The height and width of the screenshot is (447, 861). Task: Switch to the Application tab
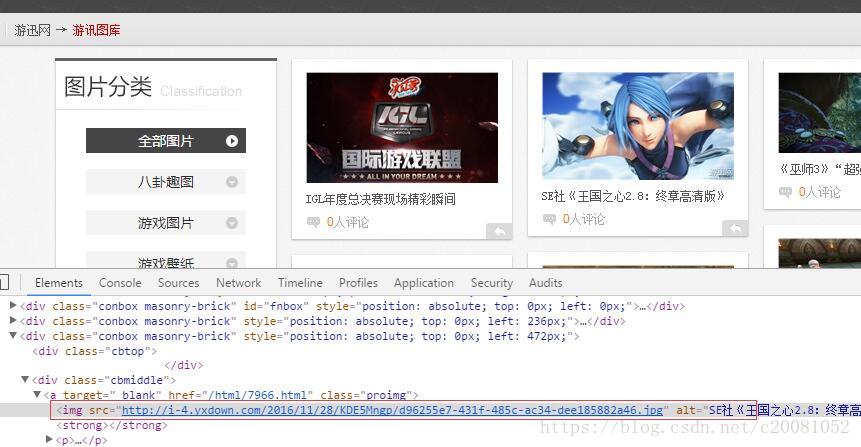[x=424, y=283]
